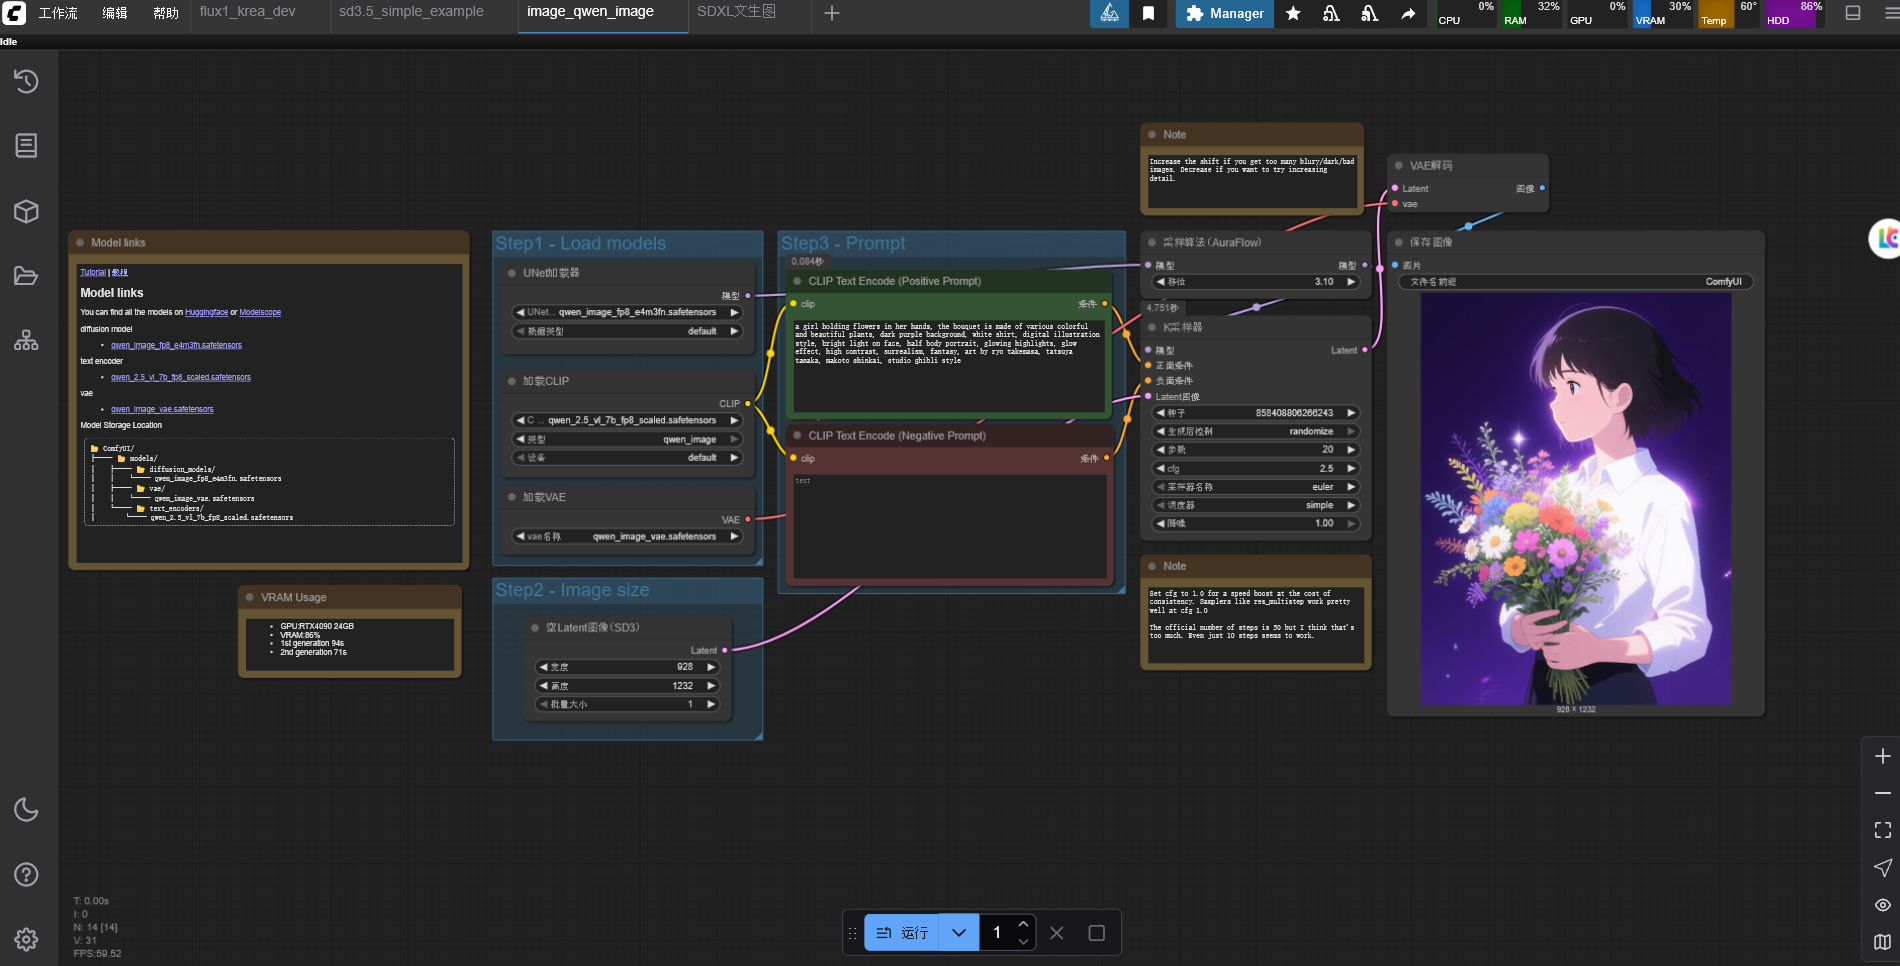1900x966 pixels.
Task: Switch to the flux1_krea_dev tab
Action: point(248,12)
